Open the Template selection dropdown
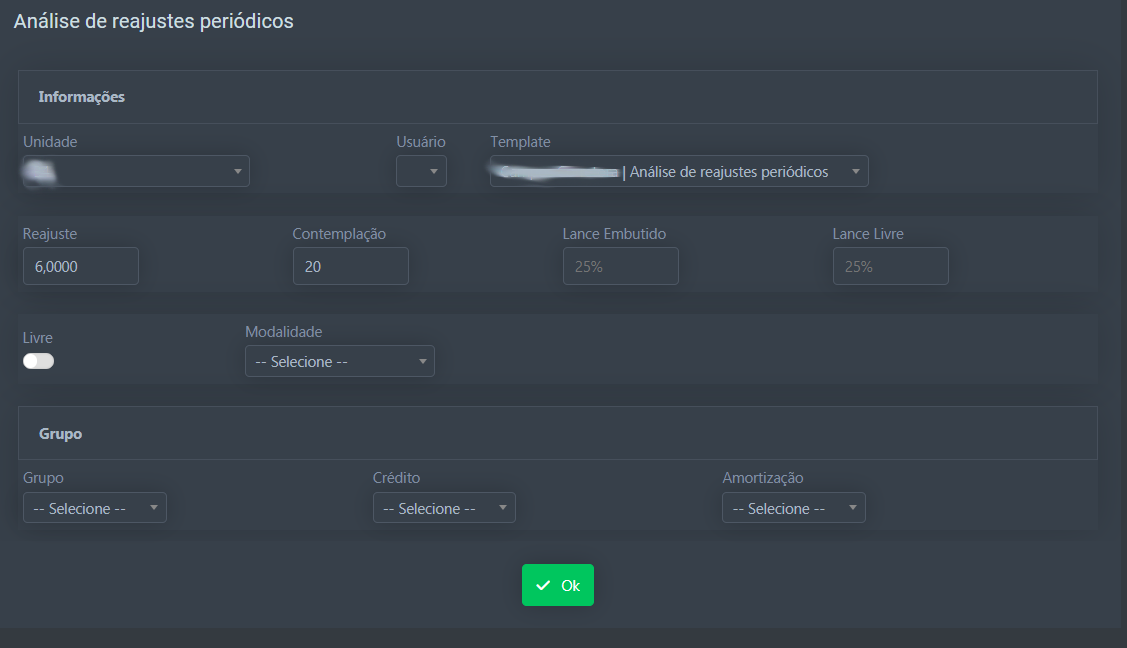The height and width of the screenshot is (648, 1127). coord(679,171)
